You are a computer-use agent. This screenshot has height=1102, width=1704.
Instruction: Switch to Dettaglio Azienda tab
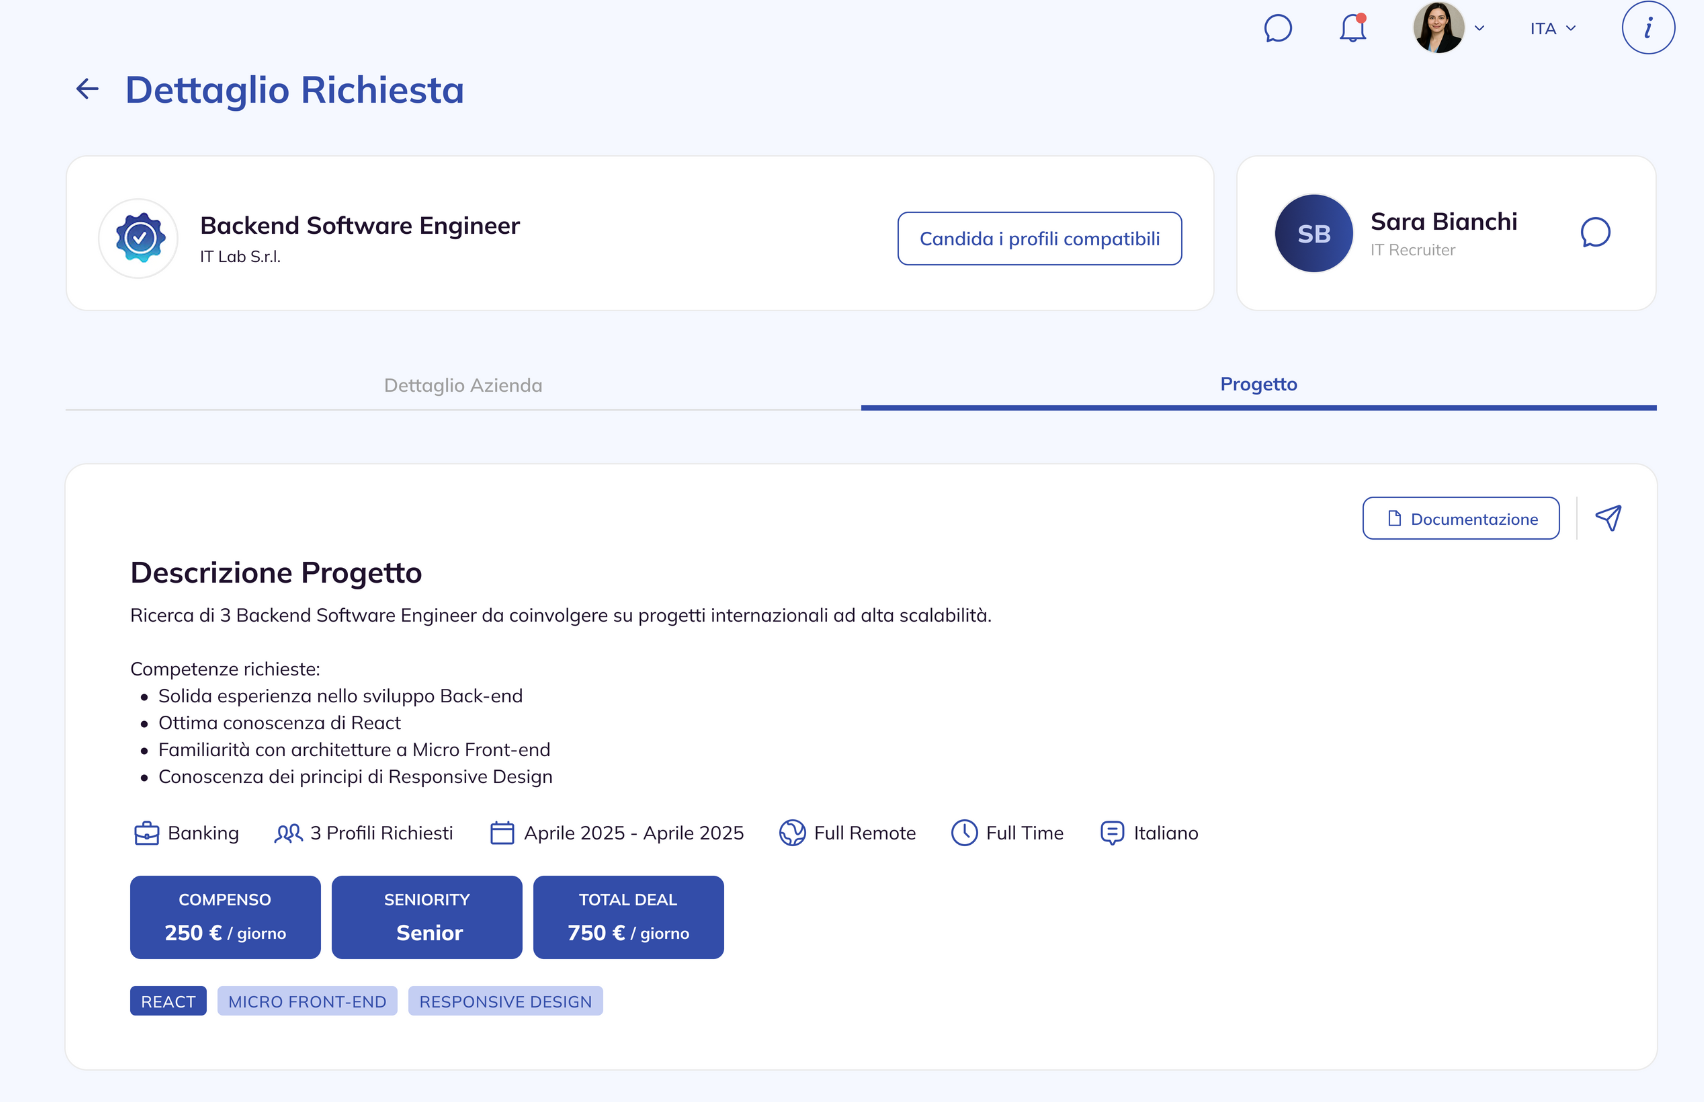463,385
